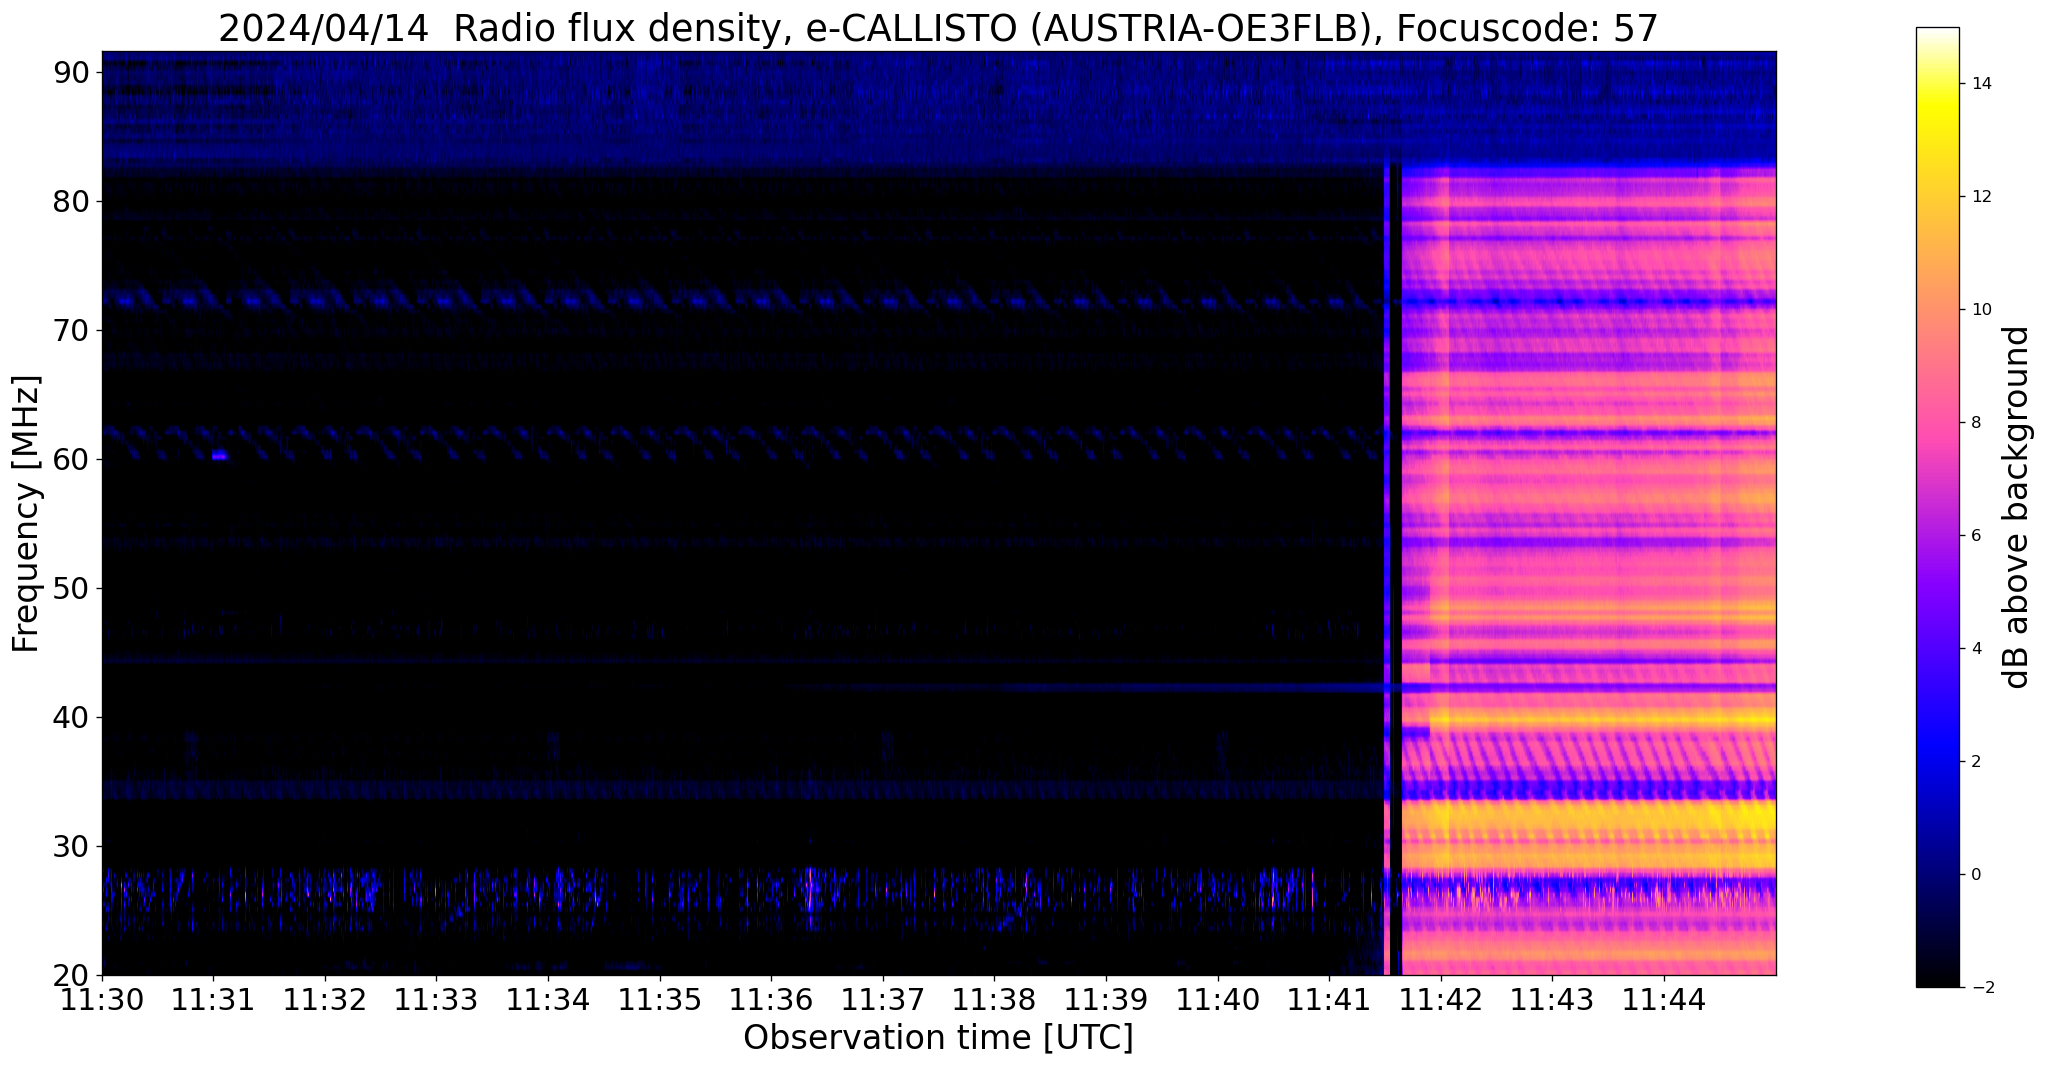Screen dimensions: 2047x1067
Task: Click the 11:30 time tick label
Action: (x=102, y=1000)
